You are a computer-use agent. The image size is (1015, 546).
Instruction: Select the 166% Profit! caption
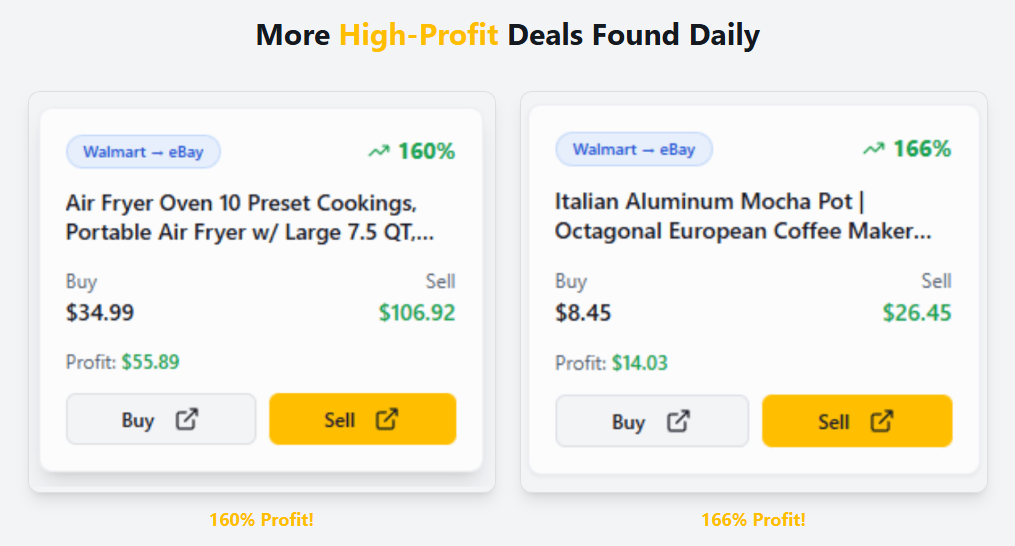(x=753, y=520)
